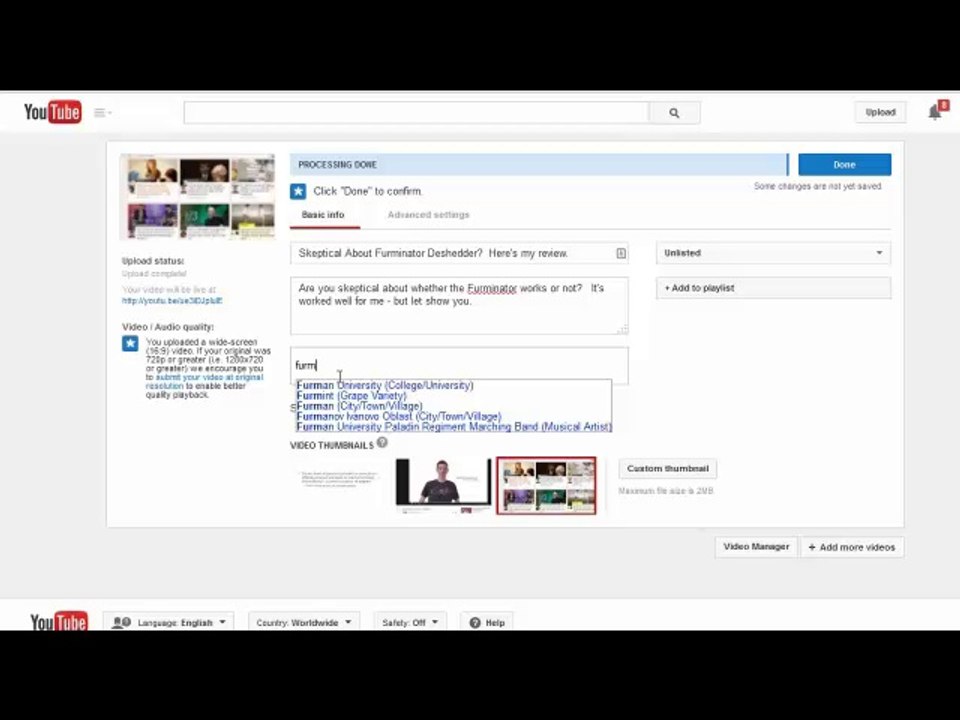Click the blue Done button

click(x=844, y=165)
